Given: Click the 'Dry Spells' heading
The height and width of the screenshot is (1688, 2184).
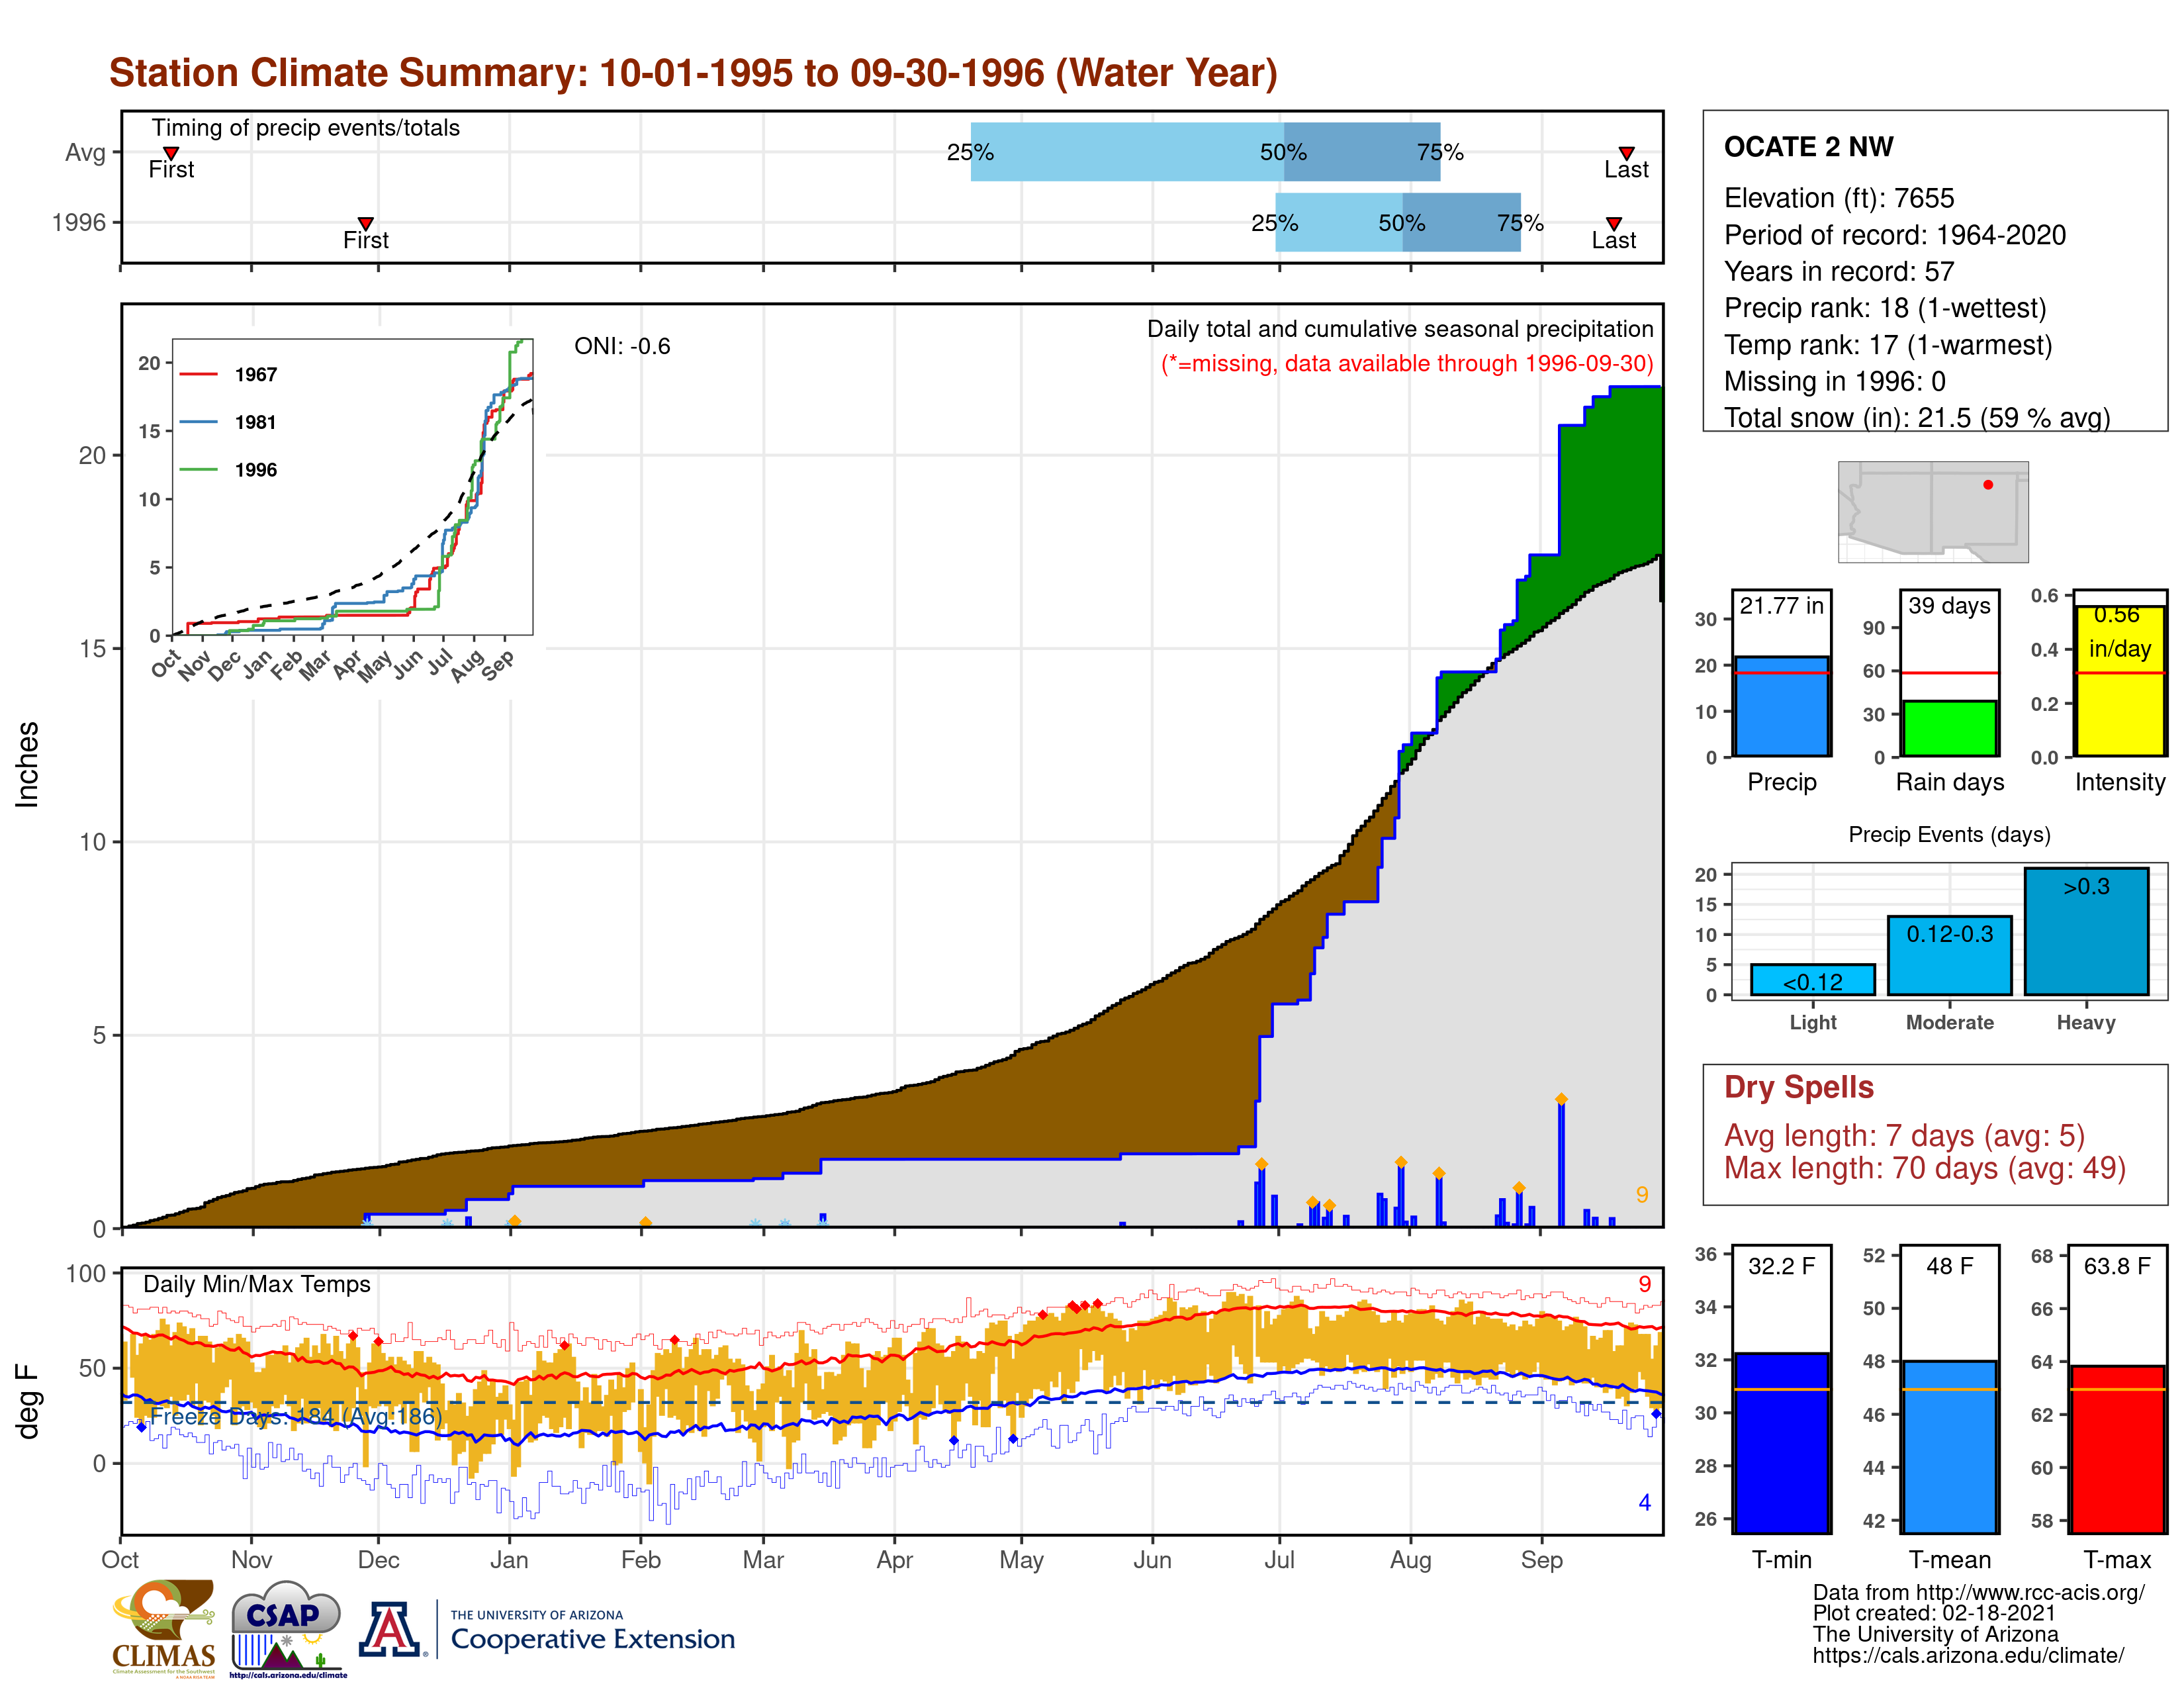Looking at the screenshot, I should 1799,1087.
